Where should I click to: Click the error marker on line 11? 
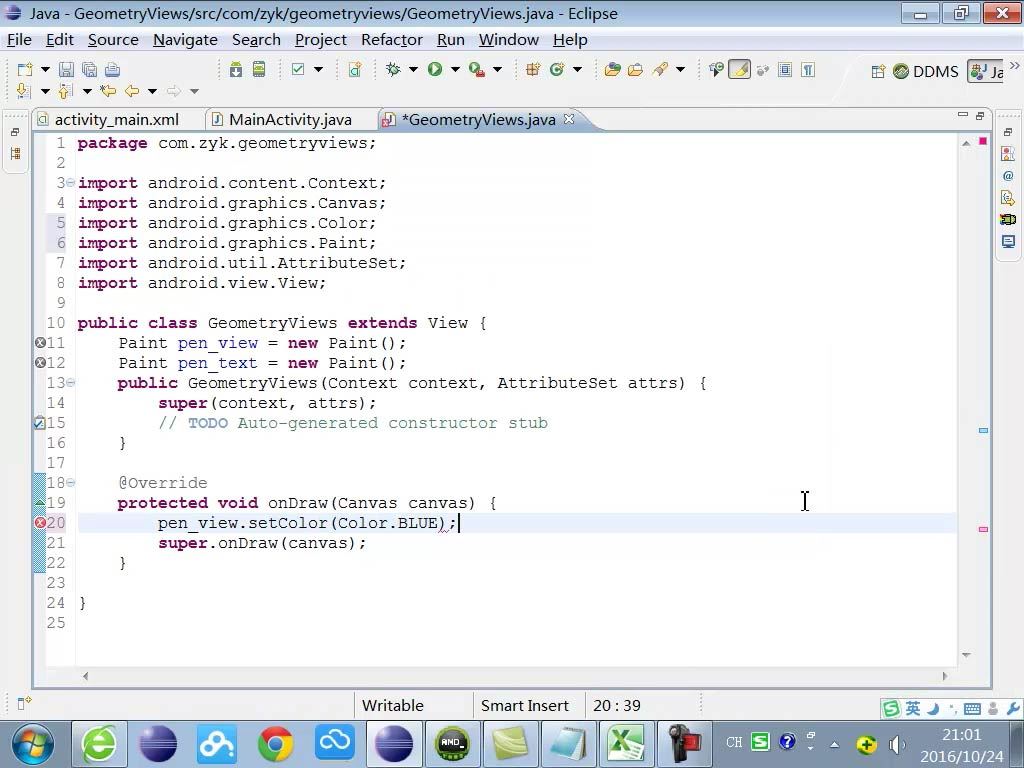tap(40, 342)
